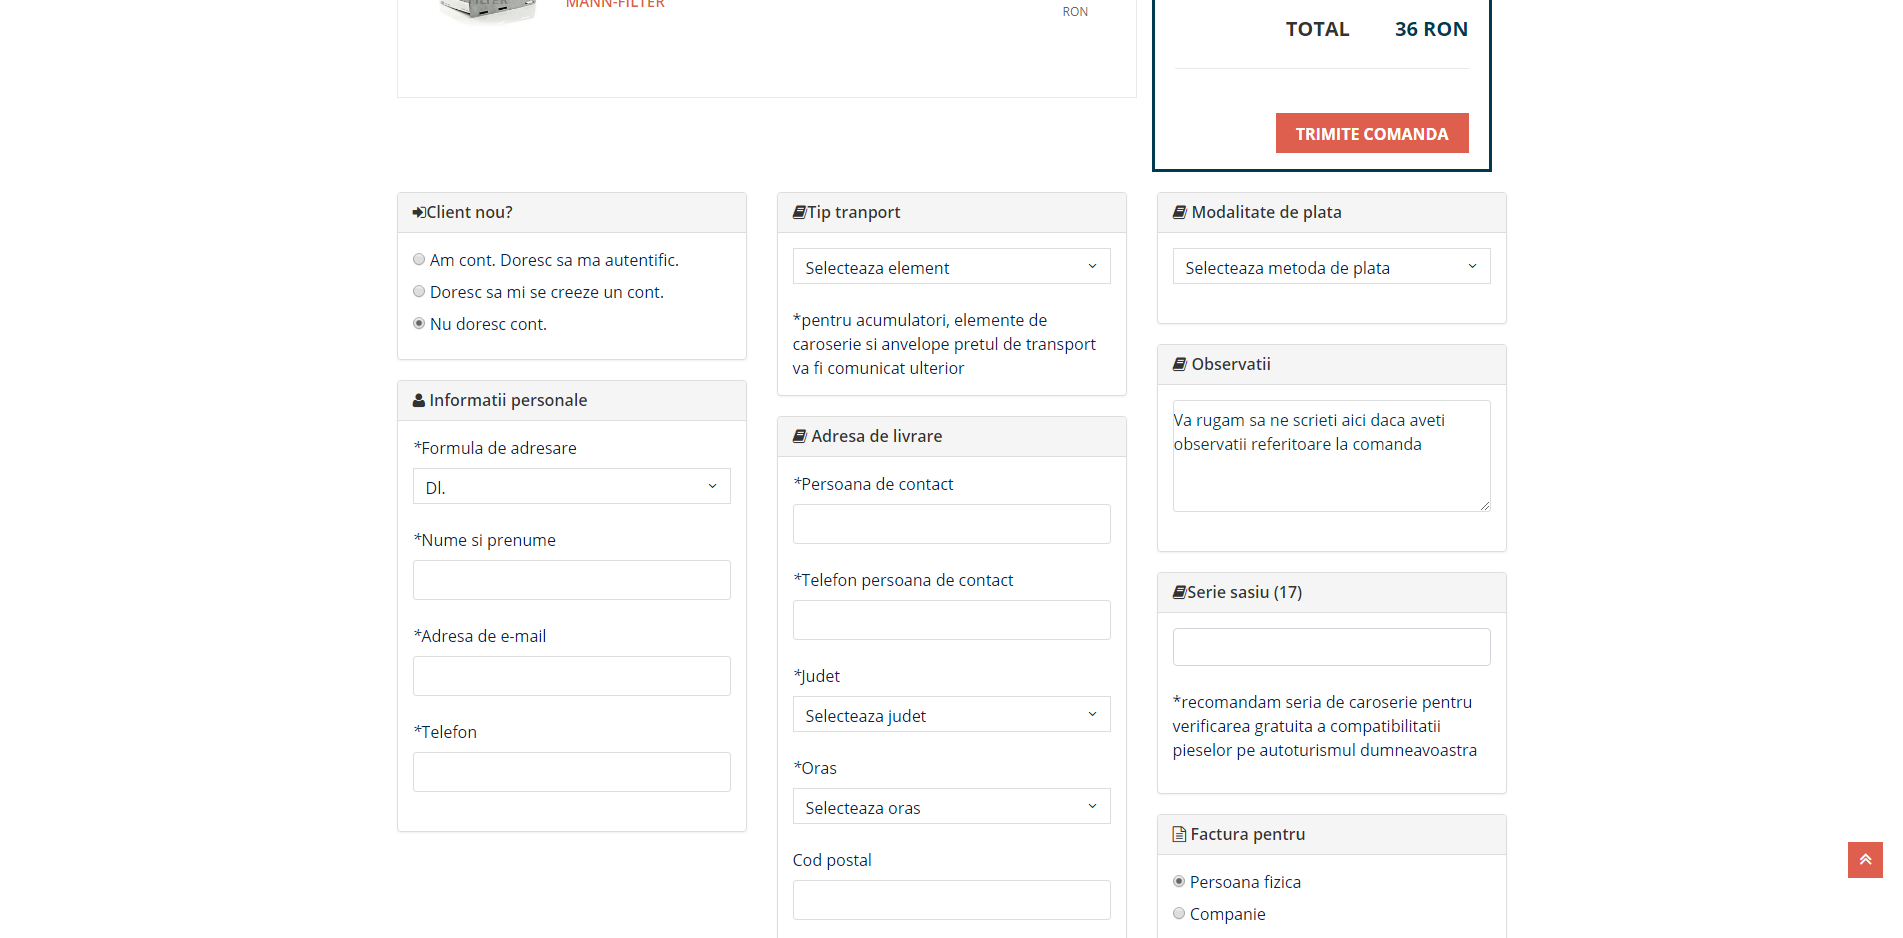
Task: Open the 'Selecteaza element' transport dropdown
Action: tap(951, 267)
